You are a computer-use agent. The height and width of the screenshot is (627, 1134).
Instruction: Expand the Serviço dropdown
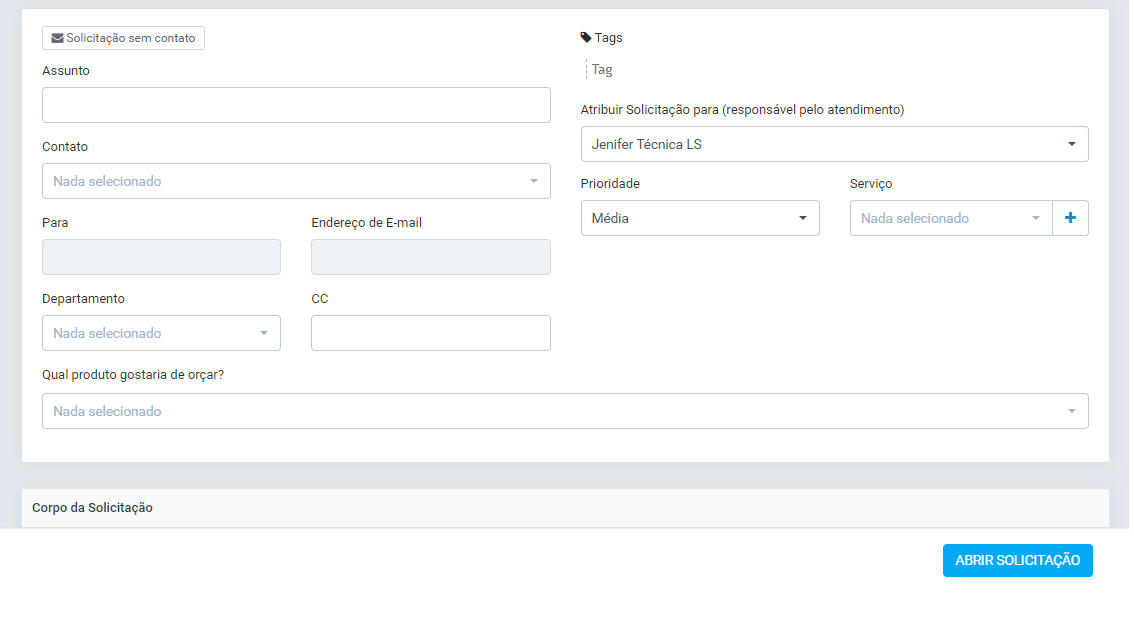pos(950,218)
